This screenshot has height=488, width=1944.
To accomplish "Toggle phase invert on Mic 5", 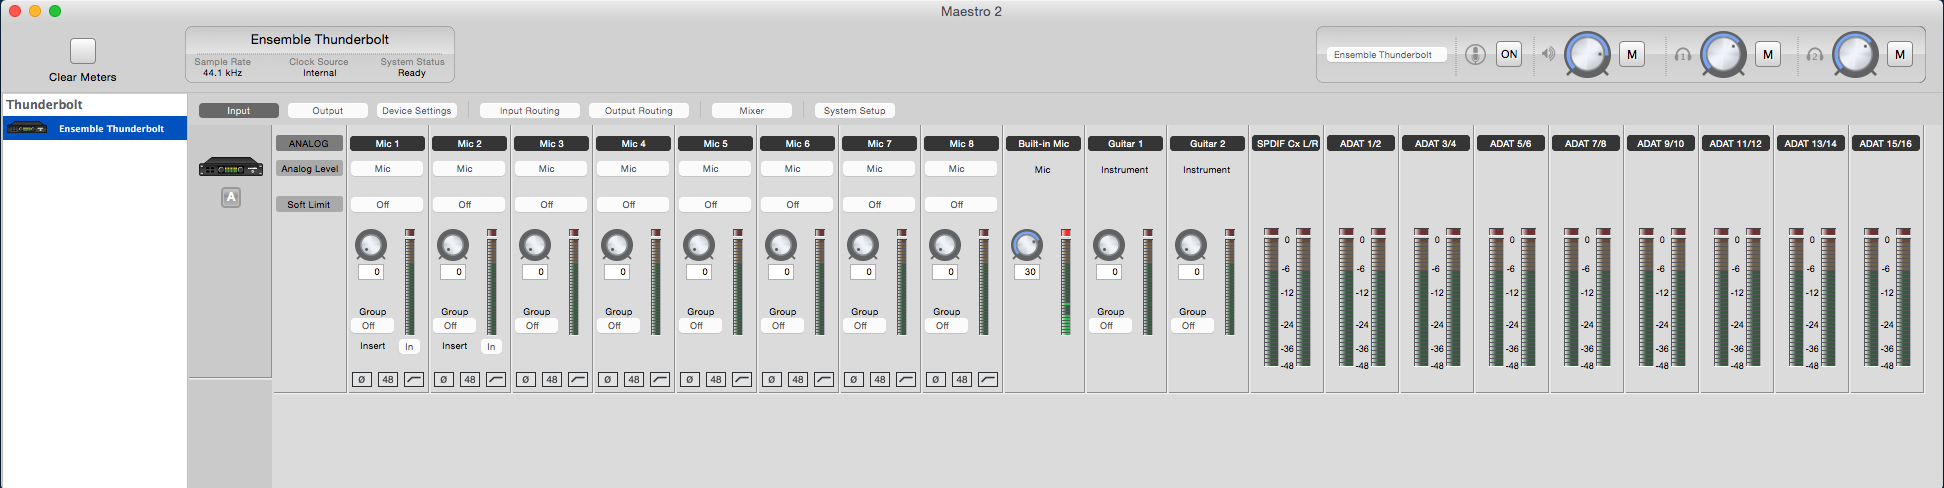I will 690,380.
